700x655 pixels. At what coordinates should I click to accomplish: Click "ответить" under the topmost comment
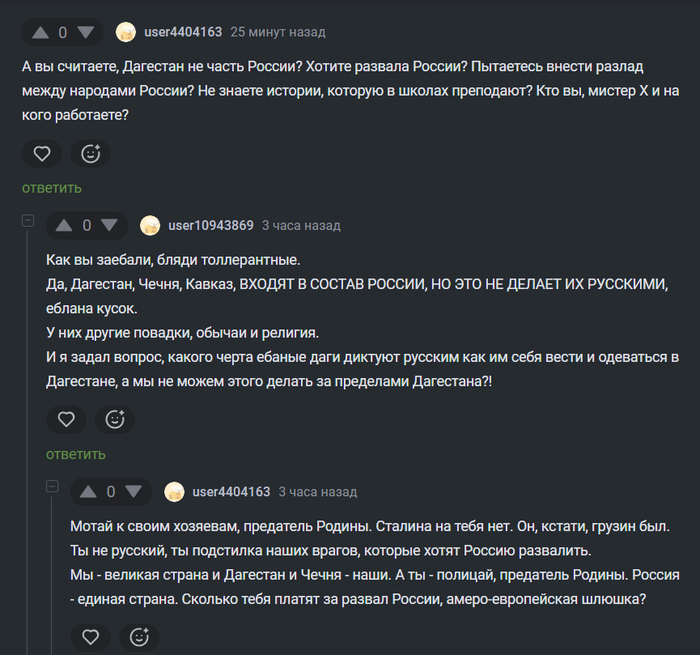point(52,188)
